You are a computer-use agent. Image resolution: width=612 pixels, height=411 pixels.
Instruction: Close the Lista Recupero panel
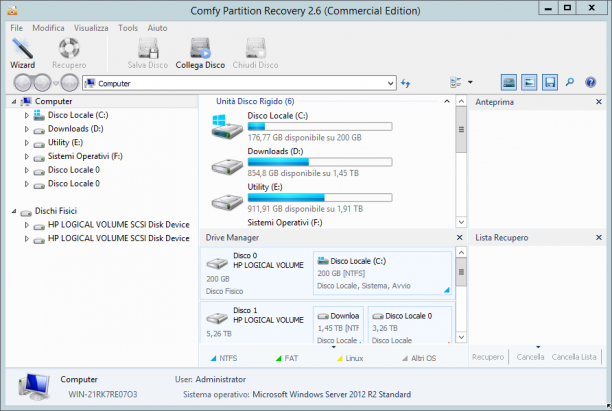click(x=599, y=237)
